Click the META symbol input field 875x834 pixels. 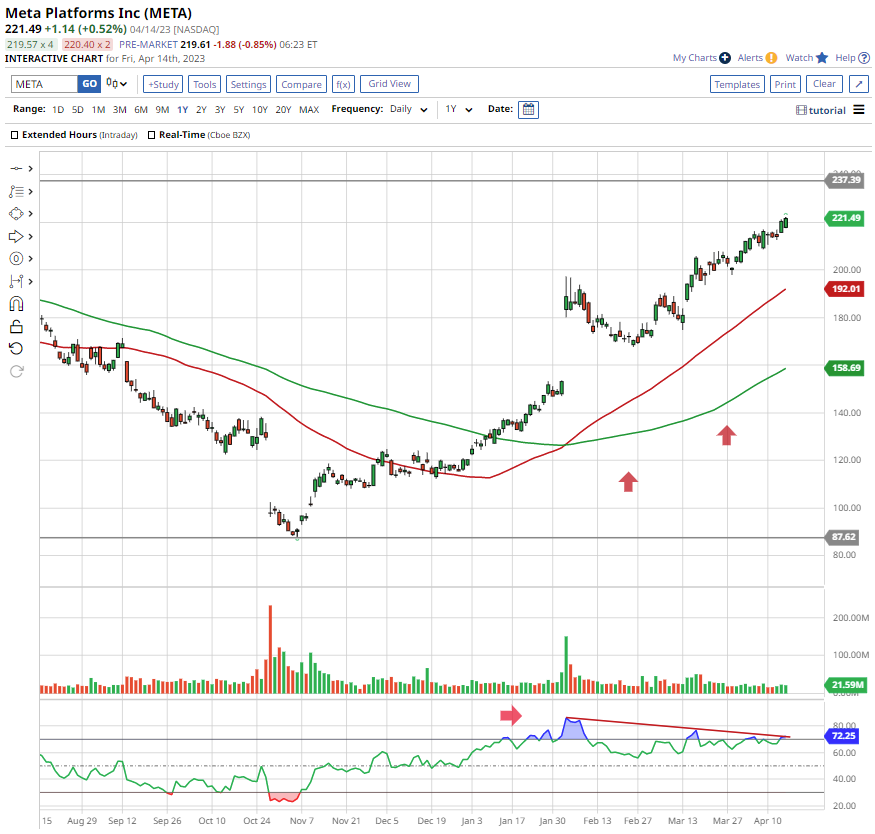pyautogui.click(x=44, y=84)
